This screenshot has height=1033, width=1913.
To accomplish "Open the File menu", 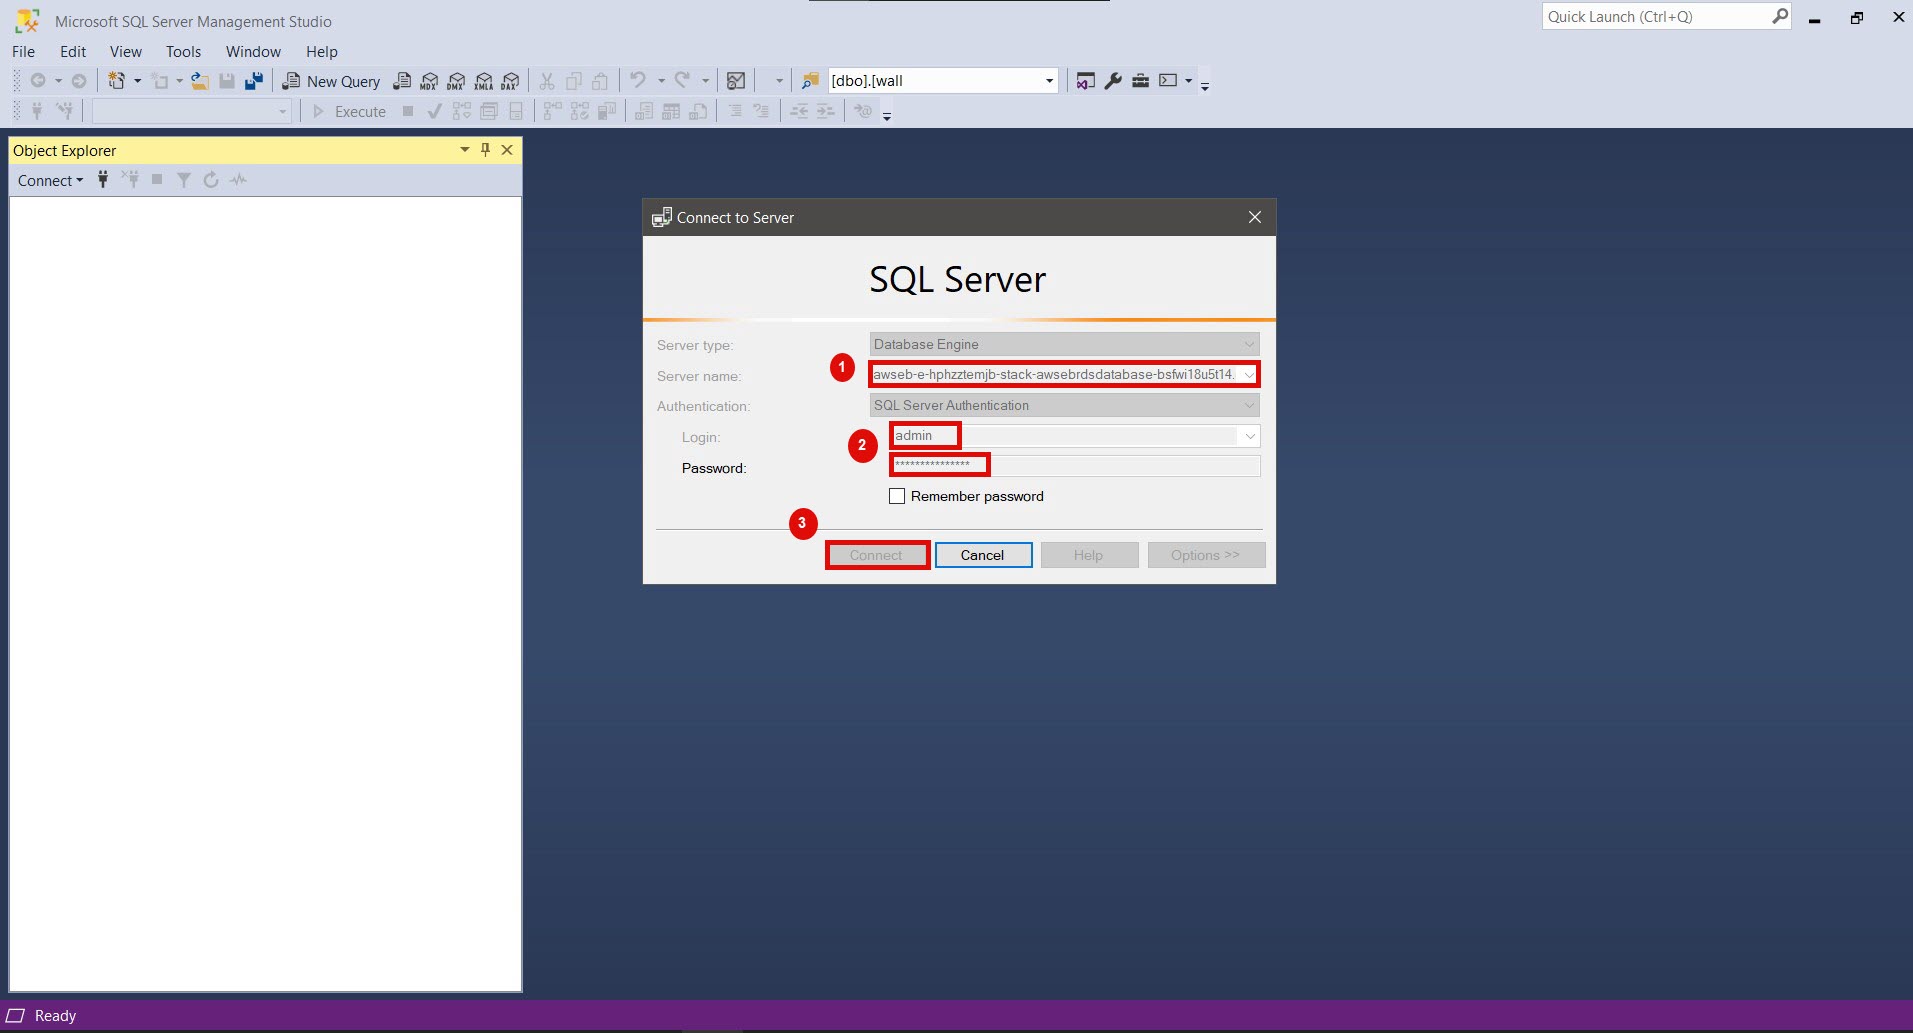I will point(23,51).
